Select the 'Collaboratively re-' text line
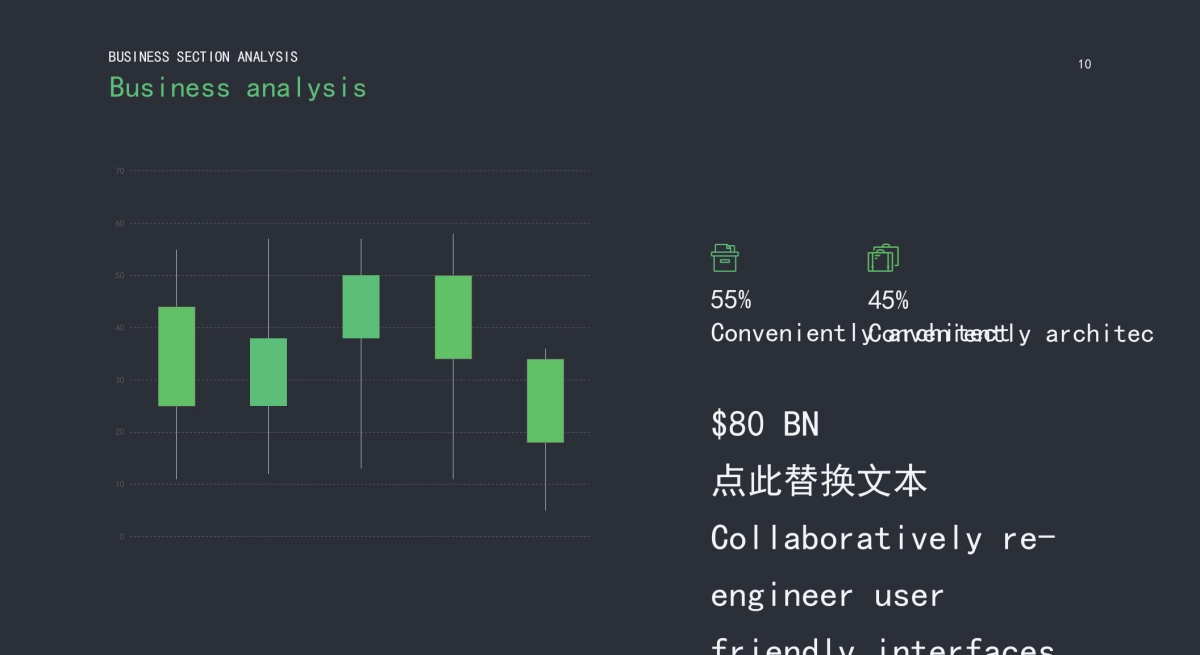Screen dimensions: 1200x655 (x=882, y=538)
